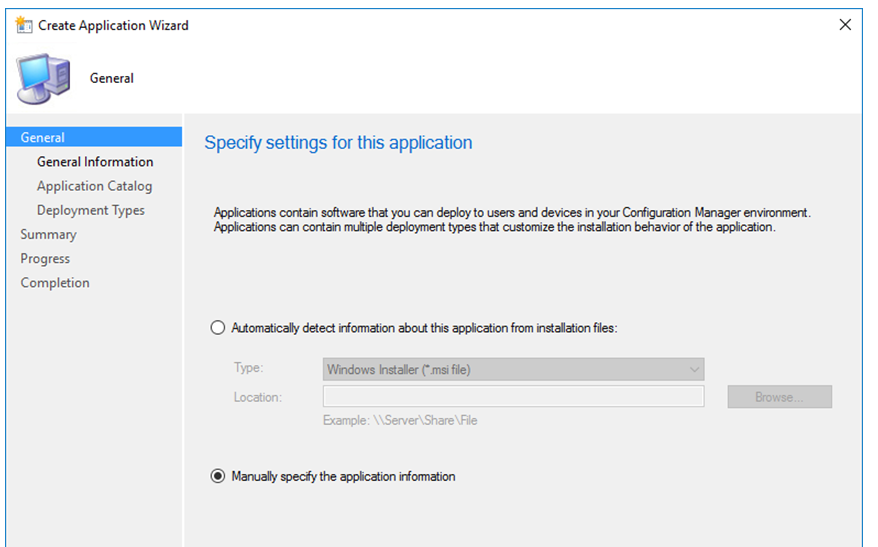Go to Deployment Types step

pos(91,211)
